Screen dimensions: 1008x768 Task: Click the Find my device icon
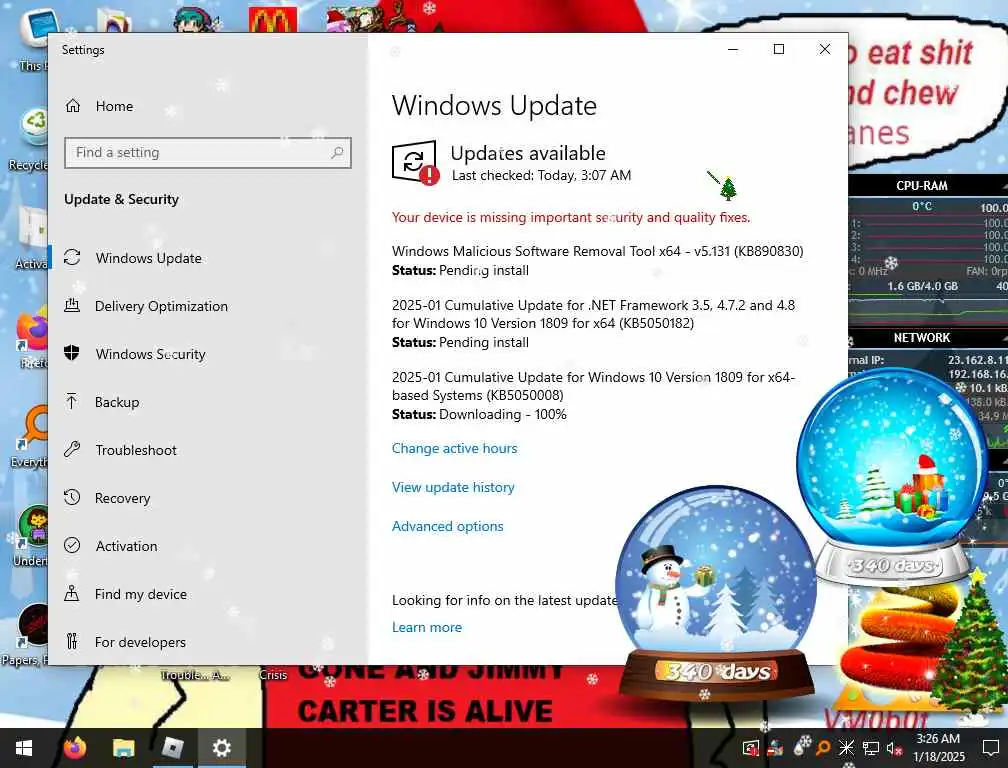(x=72, y=594)
